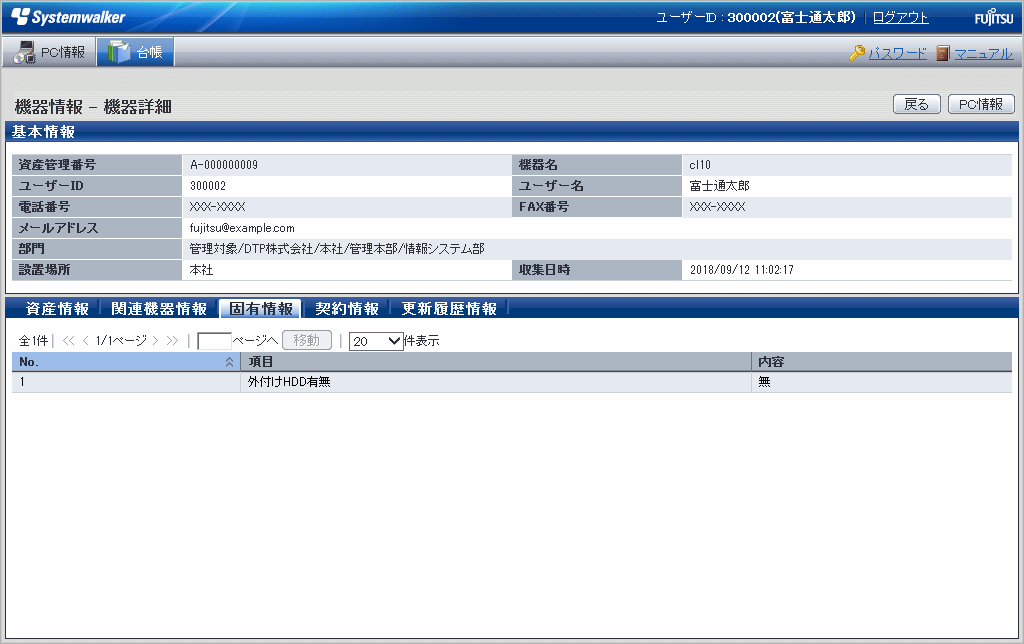The height and width of the screenshot is (644, 1024).
Task: Click the ユーザー名 value 富士通太郎
Action: click(x=720, y=186)
